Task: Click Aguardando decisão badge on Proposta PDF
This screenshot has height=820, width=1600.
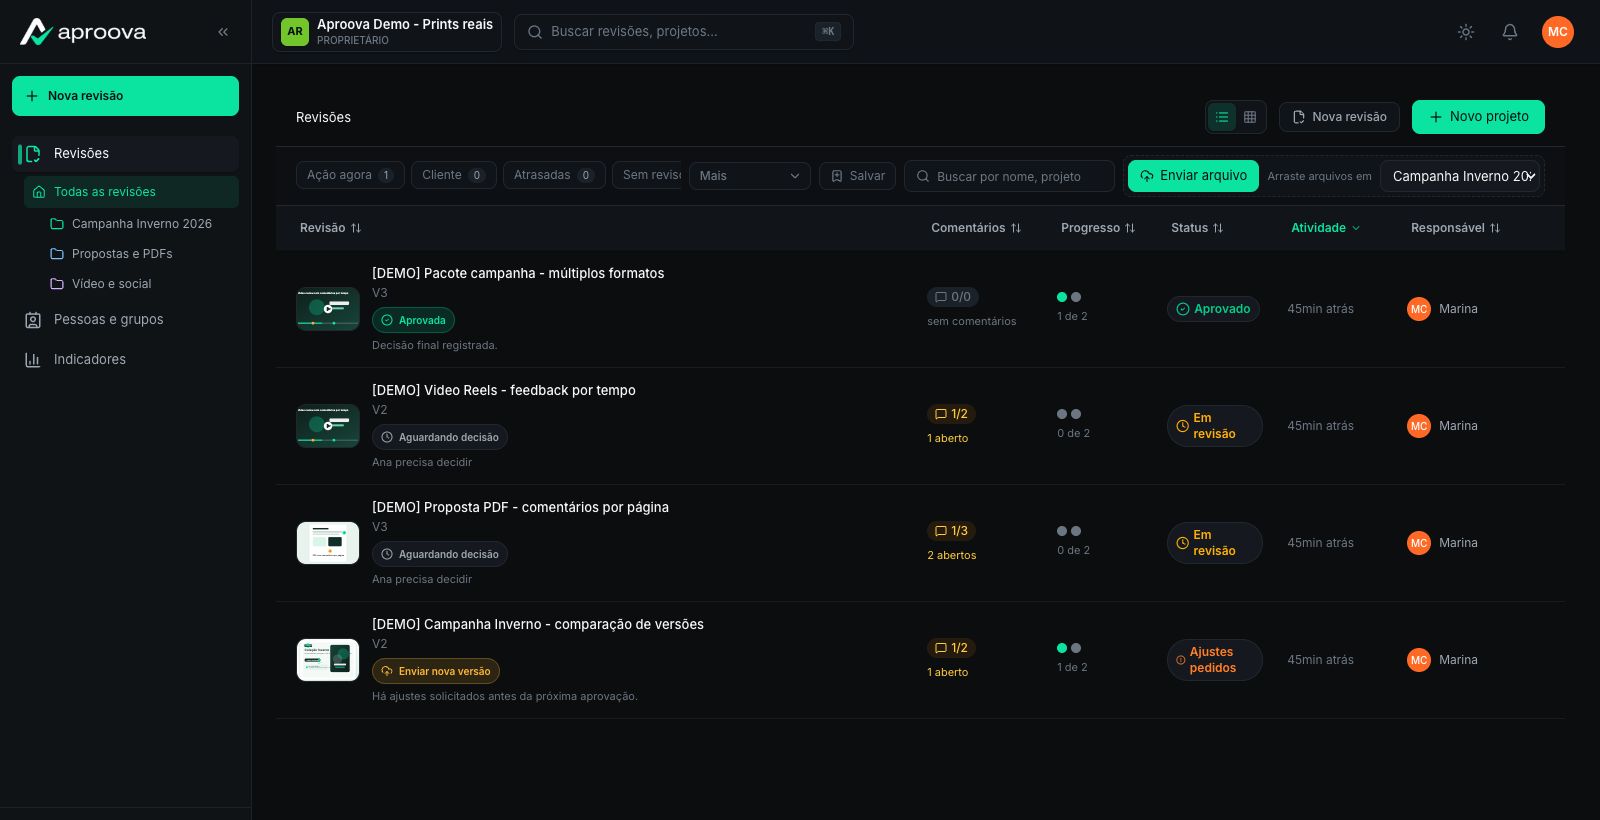Action: pos(440,554)
